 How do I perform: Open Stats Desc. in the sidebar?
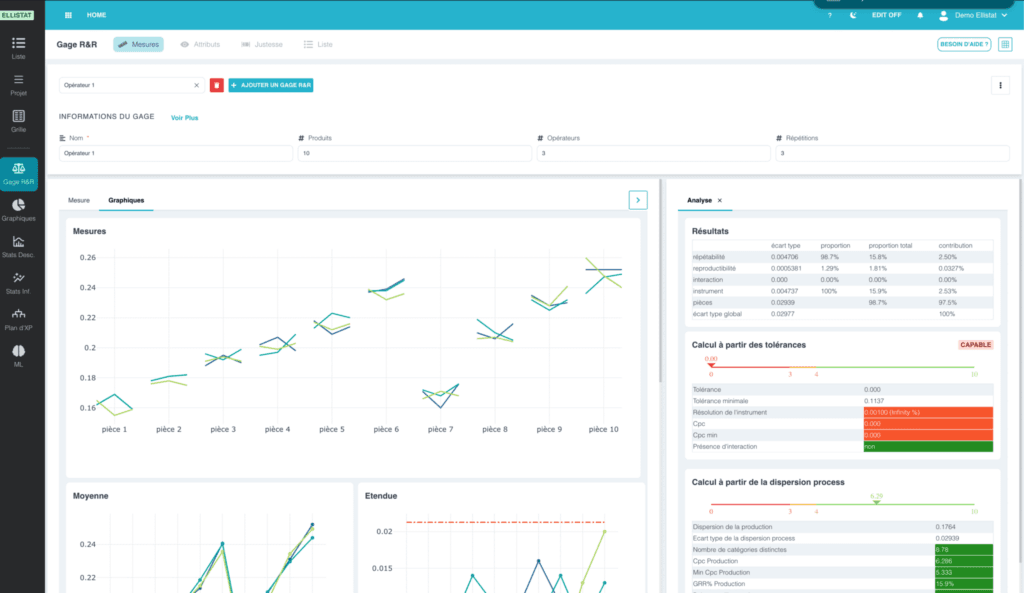[18, 246]
